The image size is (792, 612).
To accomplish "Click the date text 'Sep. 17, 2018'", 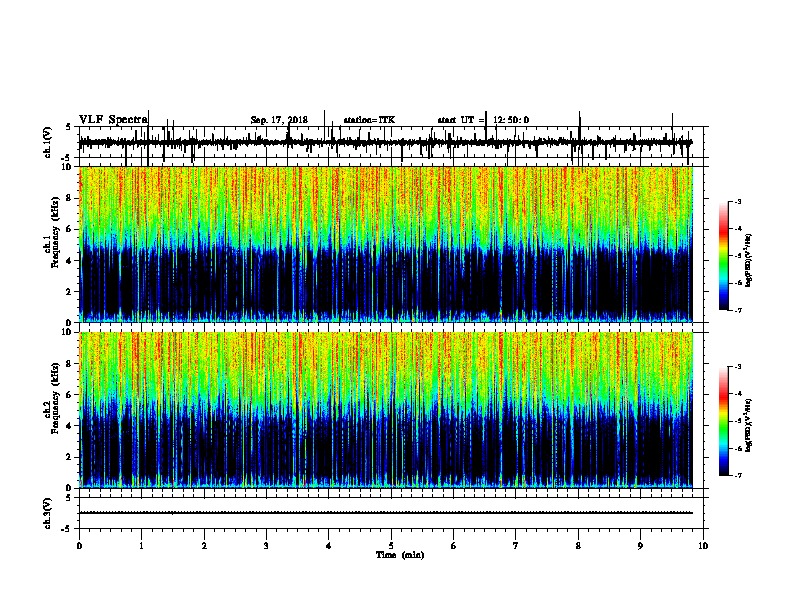I will [279, 120].
